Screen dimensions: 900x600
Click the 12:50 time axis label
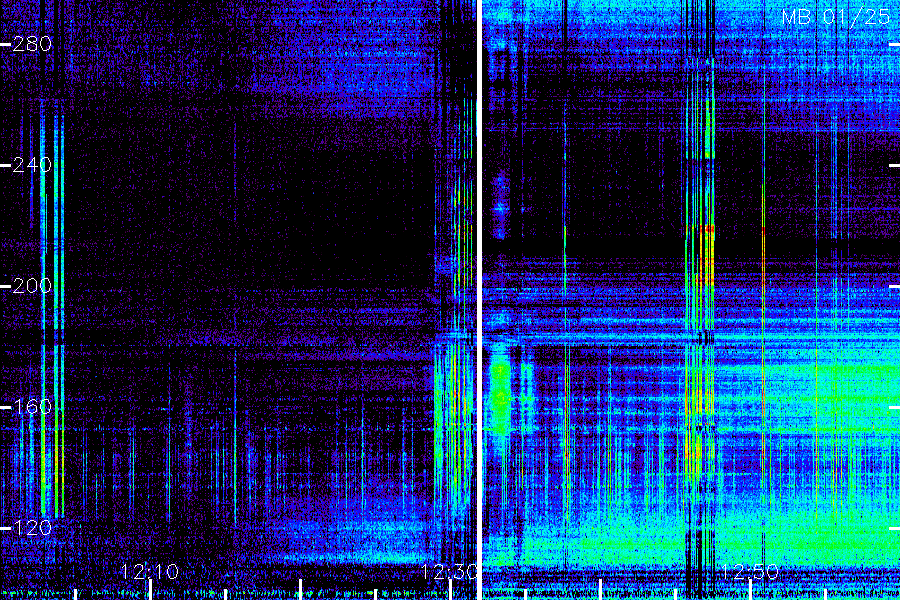click(x=750, y=572)
